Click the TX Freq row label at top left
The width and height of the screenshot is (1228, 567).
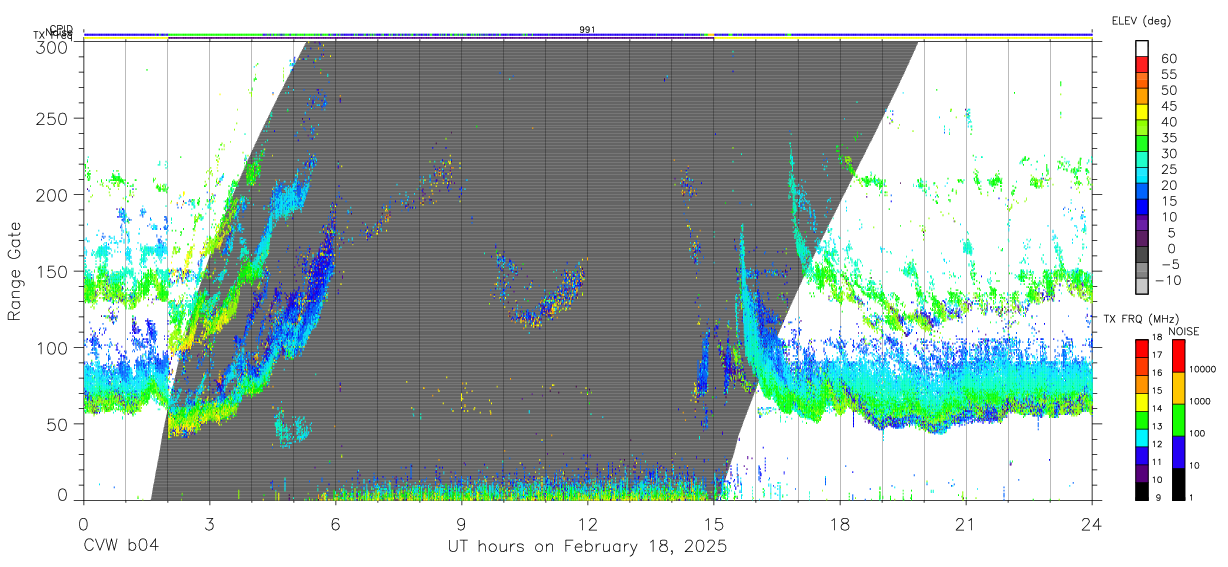pos(53,36)
